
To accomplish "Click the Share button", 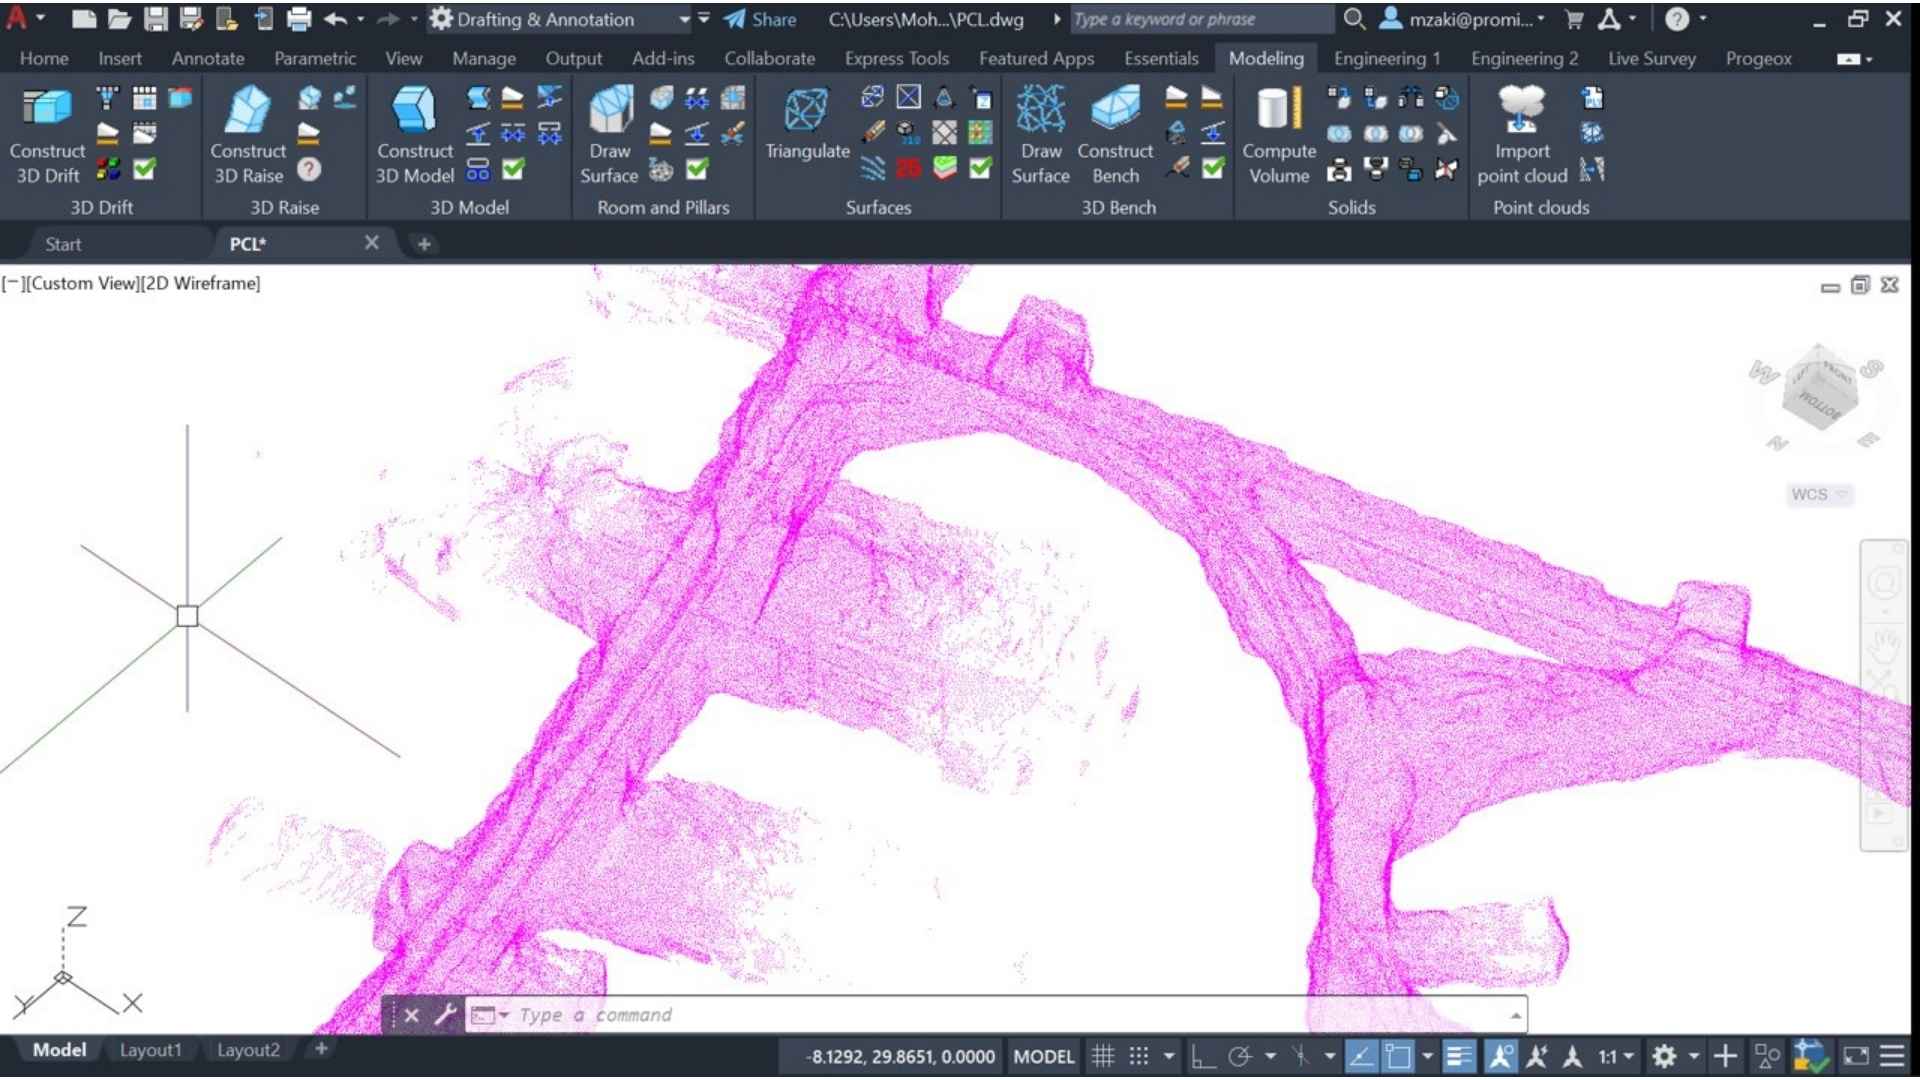I will (x=760, y=19).
